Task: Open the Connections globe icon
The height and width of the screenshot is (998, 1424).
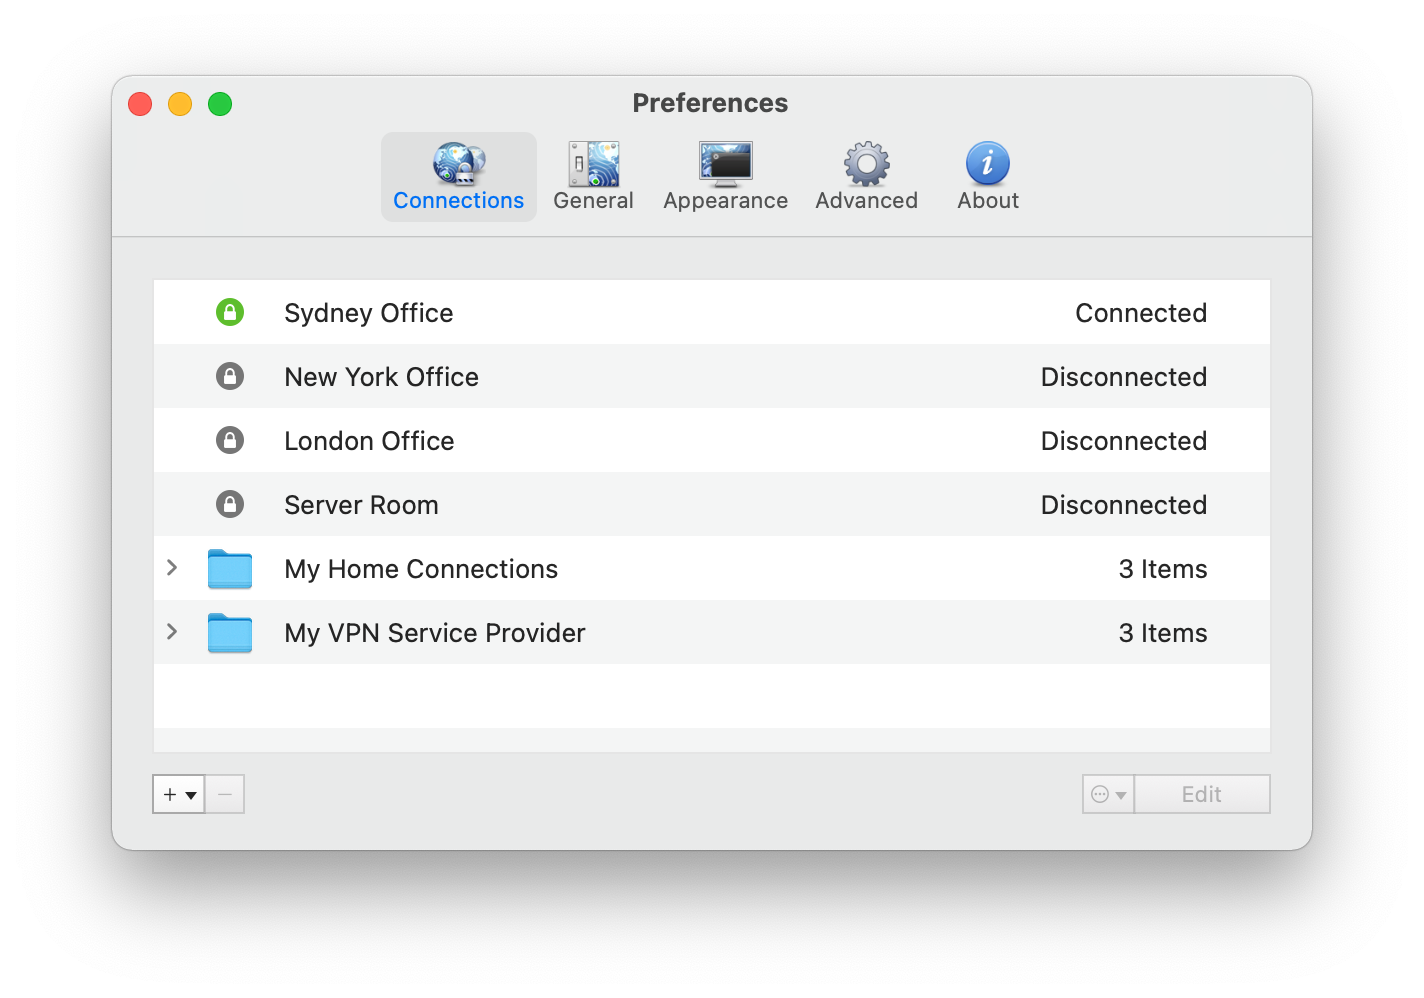Action: pyautogui.click(x=459, y=164)
